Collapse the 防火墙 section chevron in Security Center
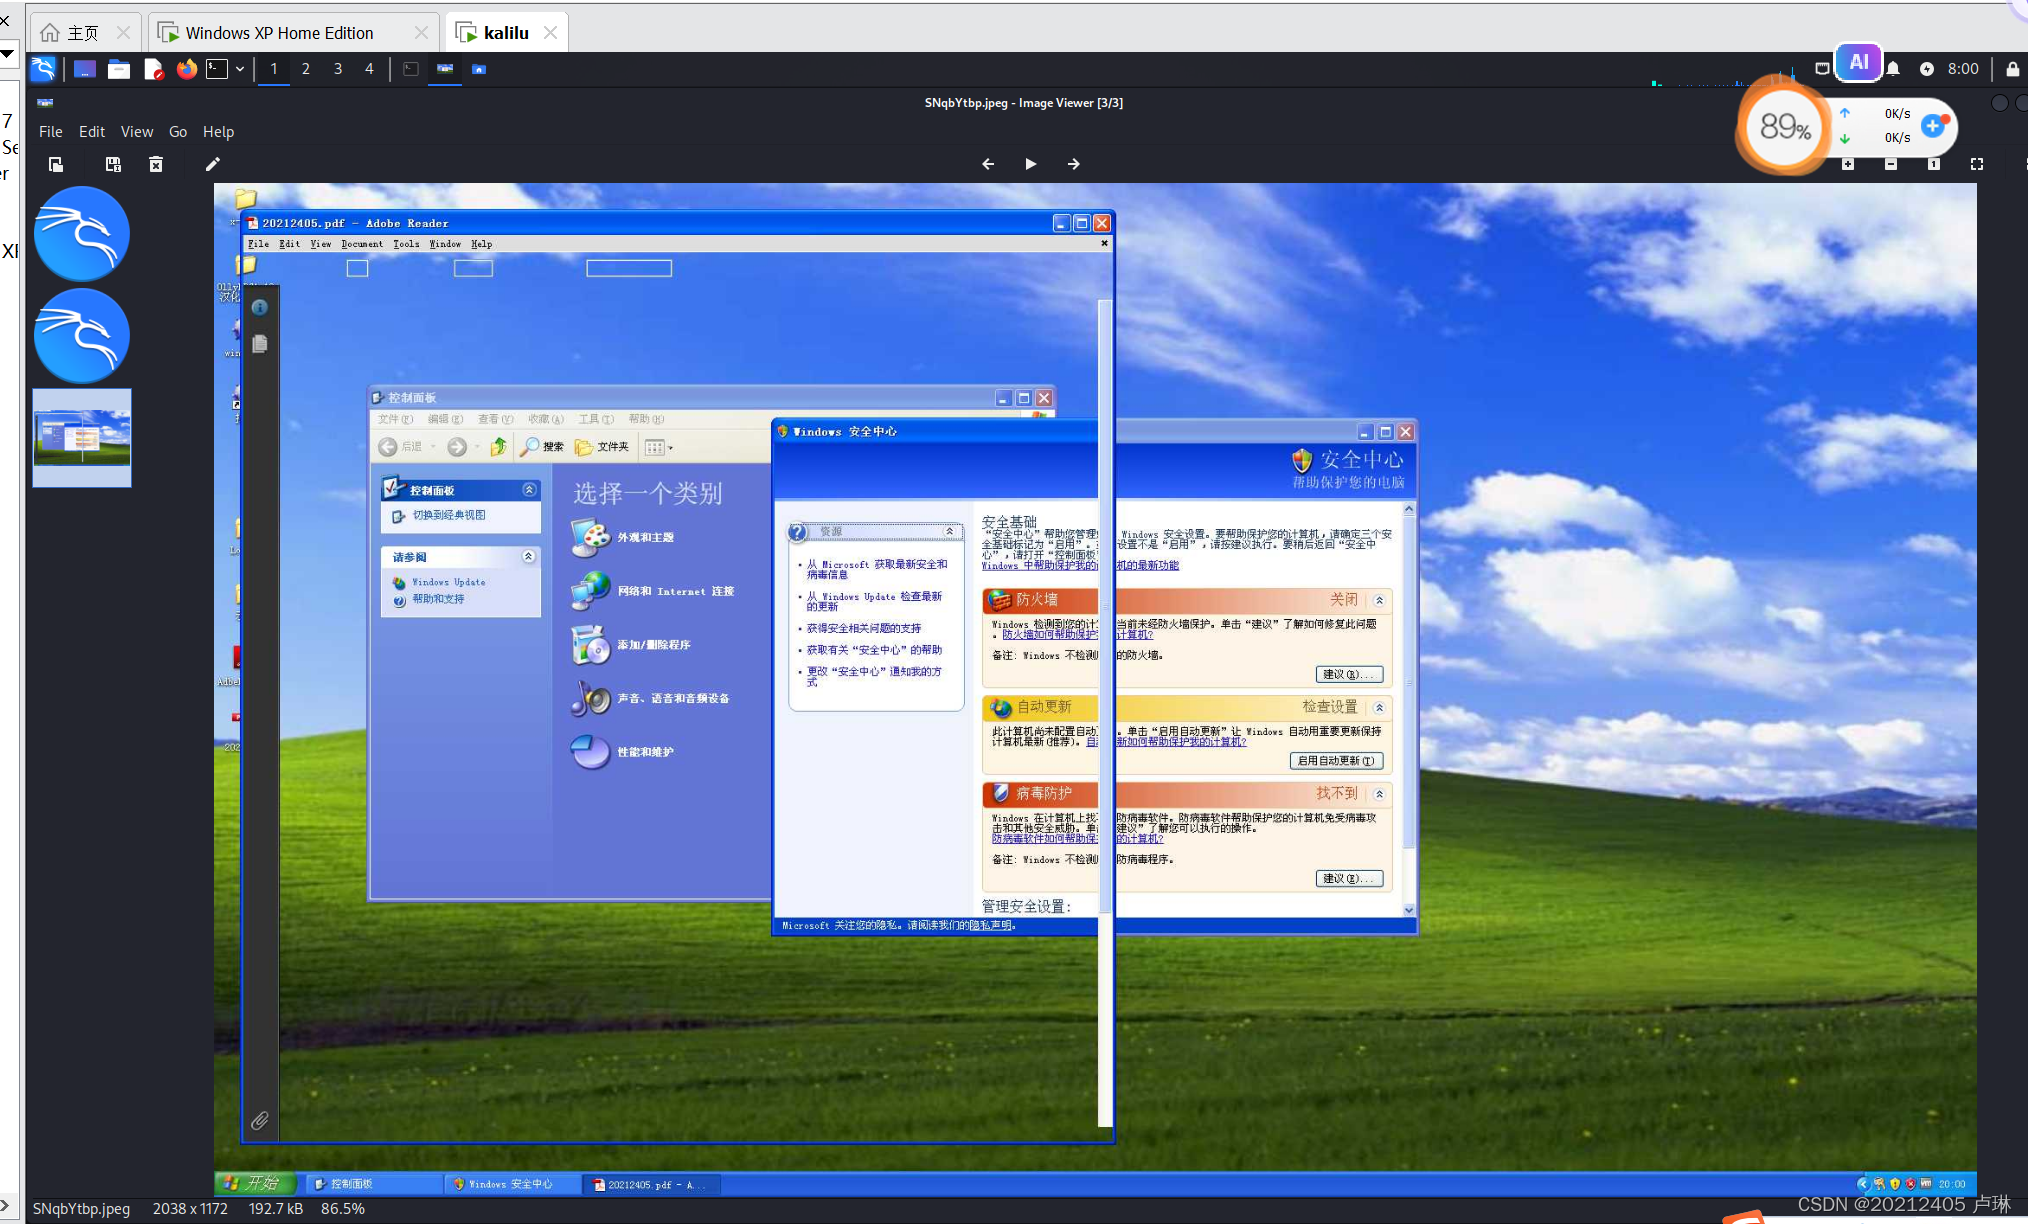2028x1224 pixels. tap(1379, 601)
